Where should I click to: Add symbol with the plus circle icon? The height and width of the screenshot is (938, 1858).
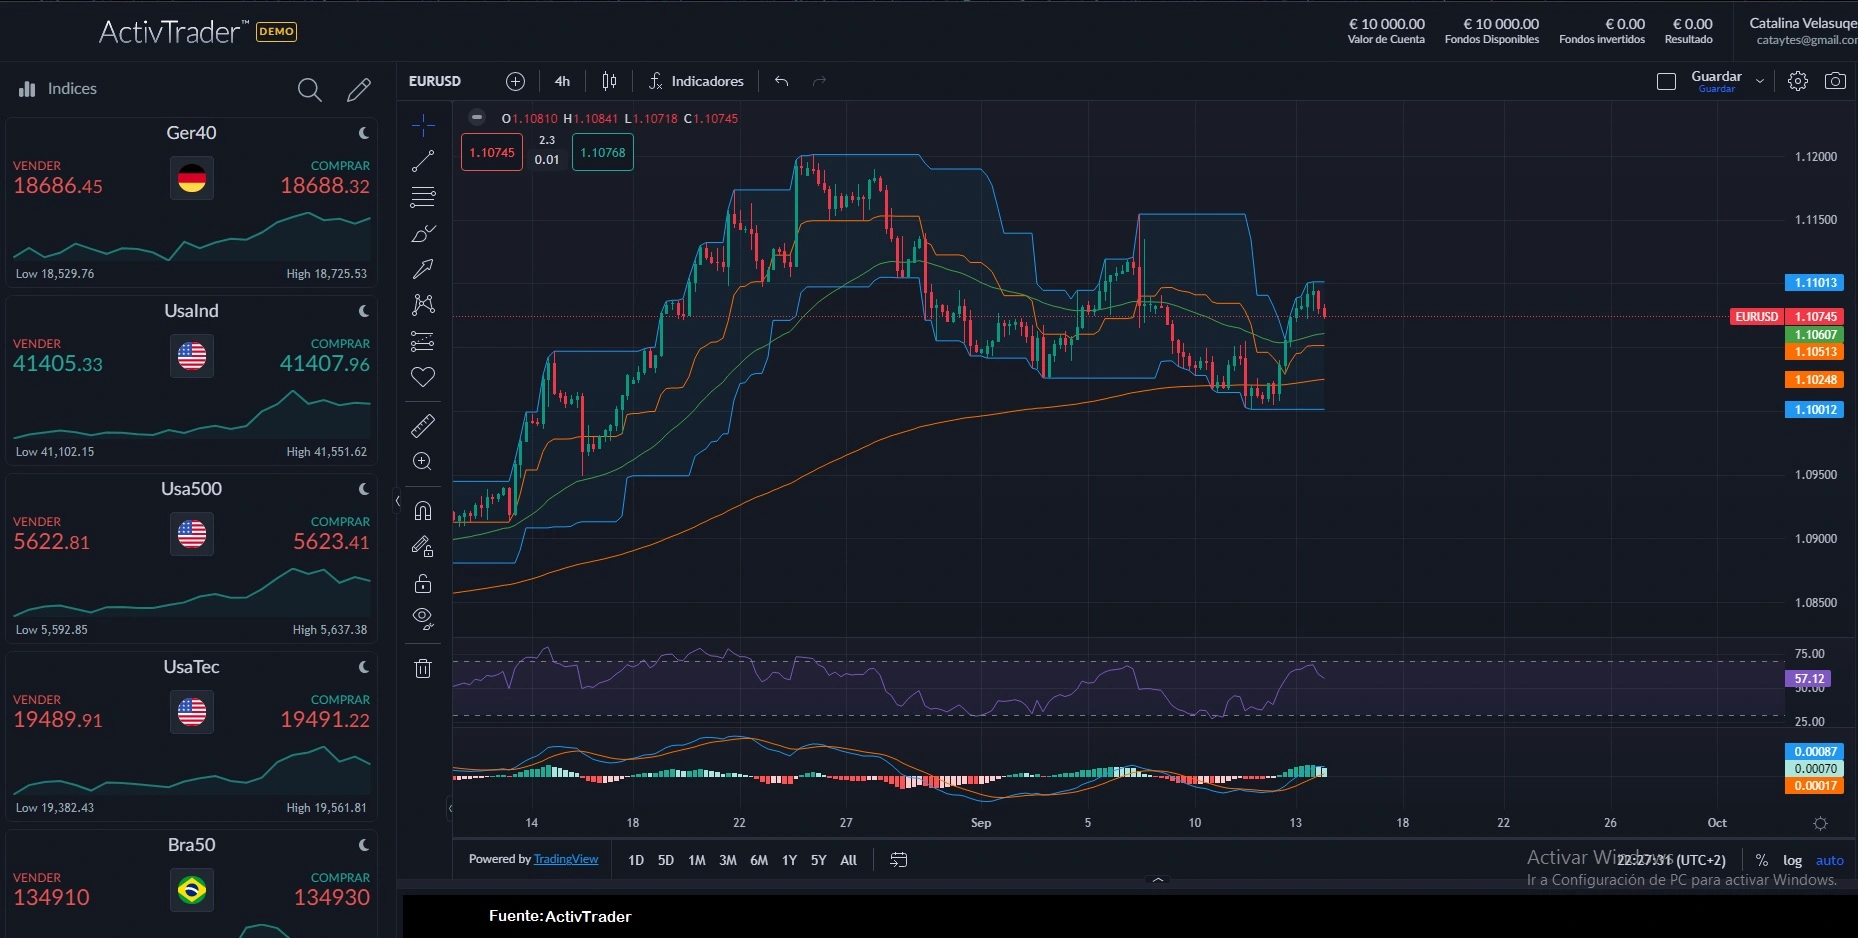[515, 81]
